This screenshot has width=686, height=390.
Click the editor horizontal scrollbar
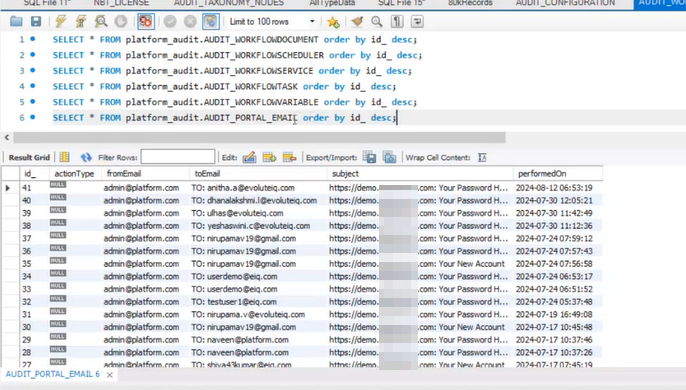click(x=259, y=137)
